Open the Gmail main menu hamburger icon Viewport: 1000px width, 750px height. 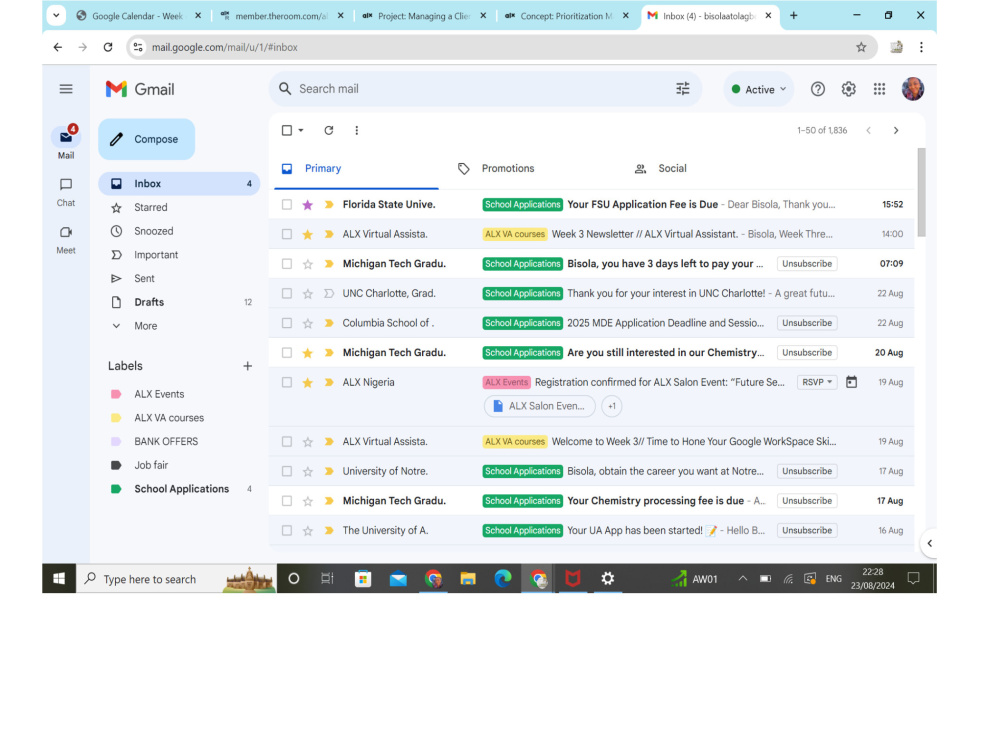point(66,89)
